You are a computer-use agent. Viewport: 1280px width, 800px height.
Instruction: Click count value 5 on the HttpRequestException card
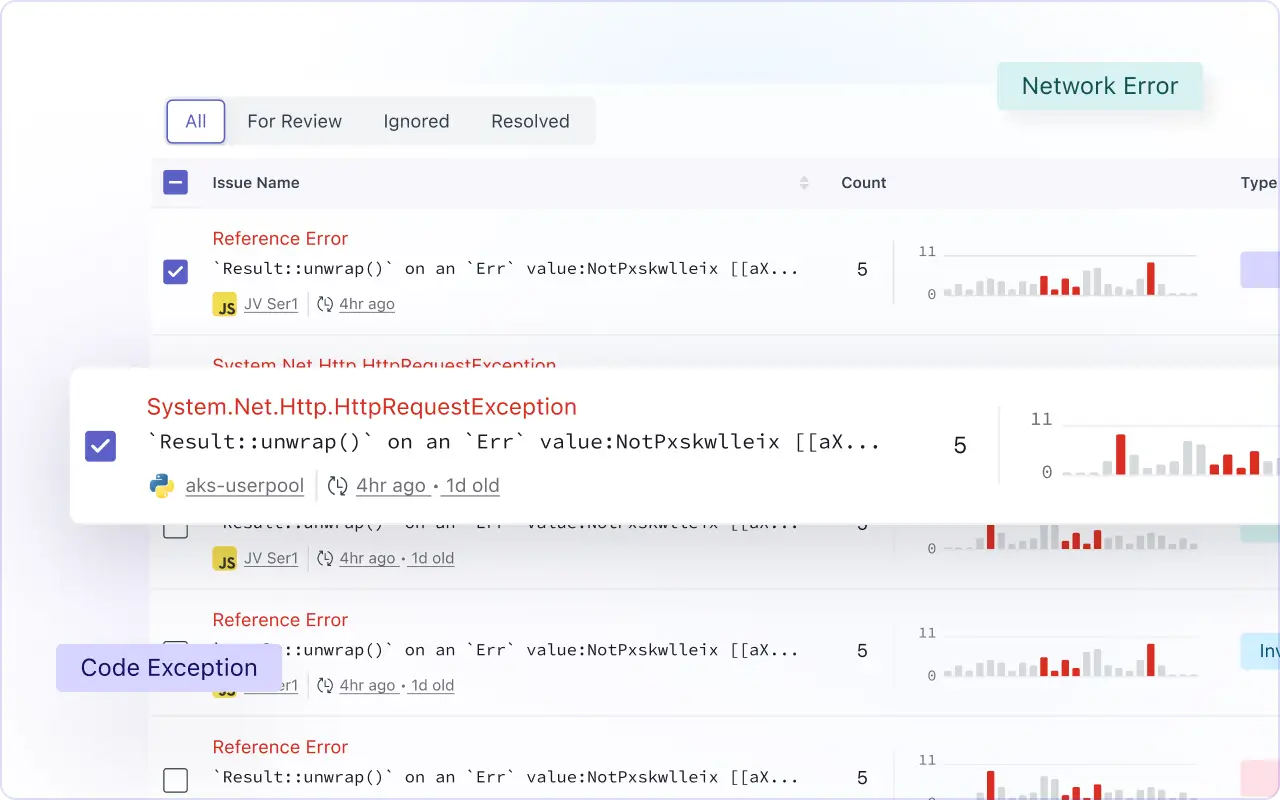[960, 446]
